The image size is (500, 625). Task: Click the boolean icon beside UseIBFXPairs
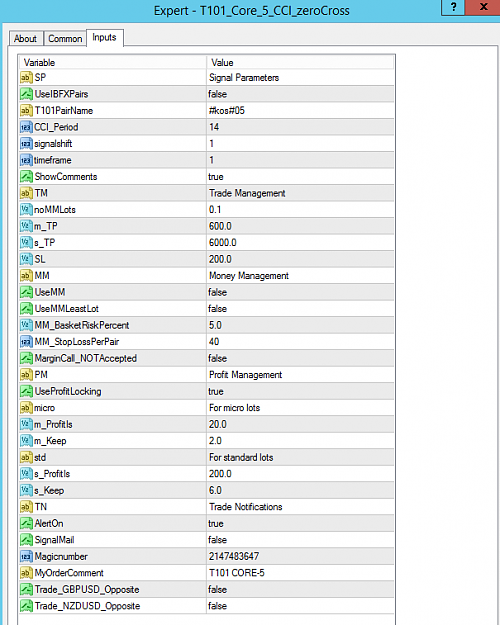26,94
